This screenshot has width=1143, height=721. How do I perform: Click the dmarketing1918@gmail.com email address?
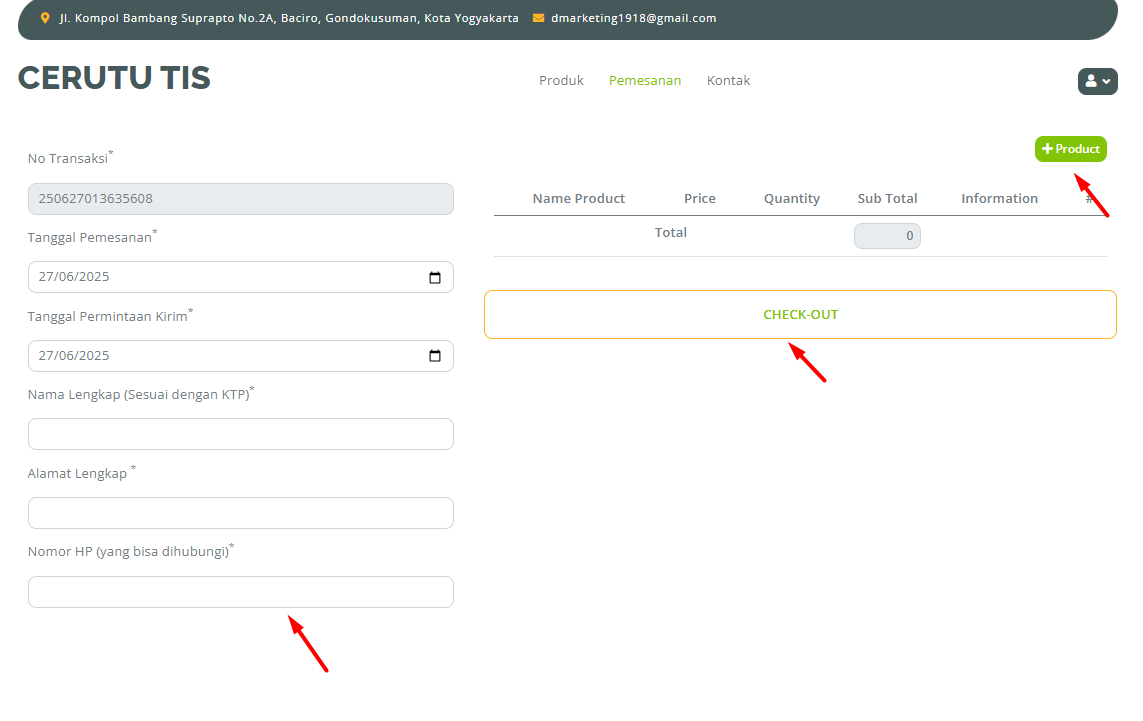coord(633,18)
